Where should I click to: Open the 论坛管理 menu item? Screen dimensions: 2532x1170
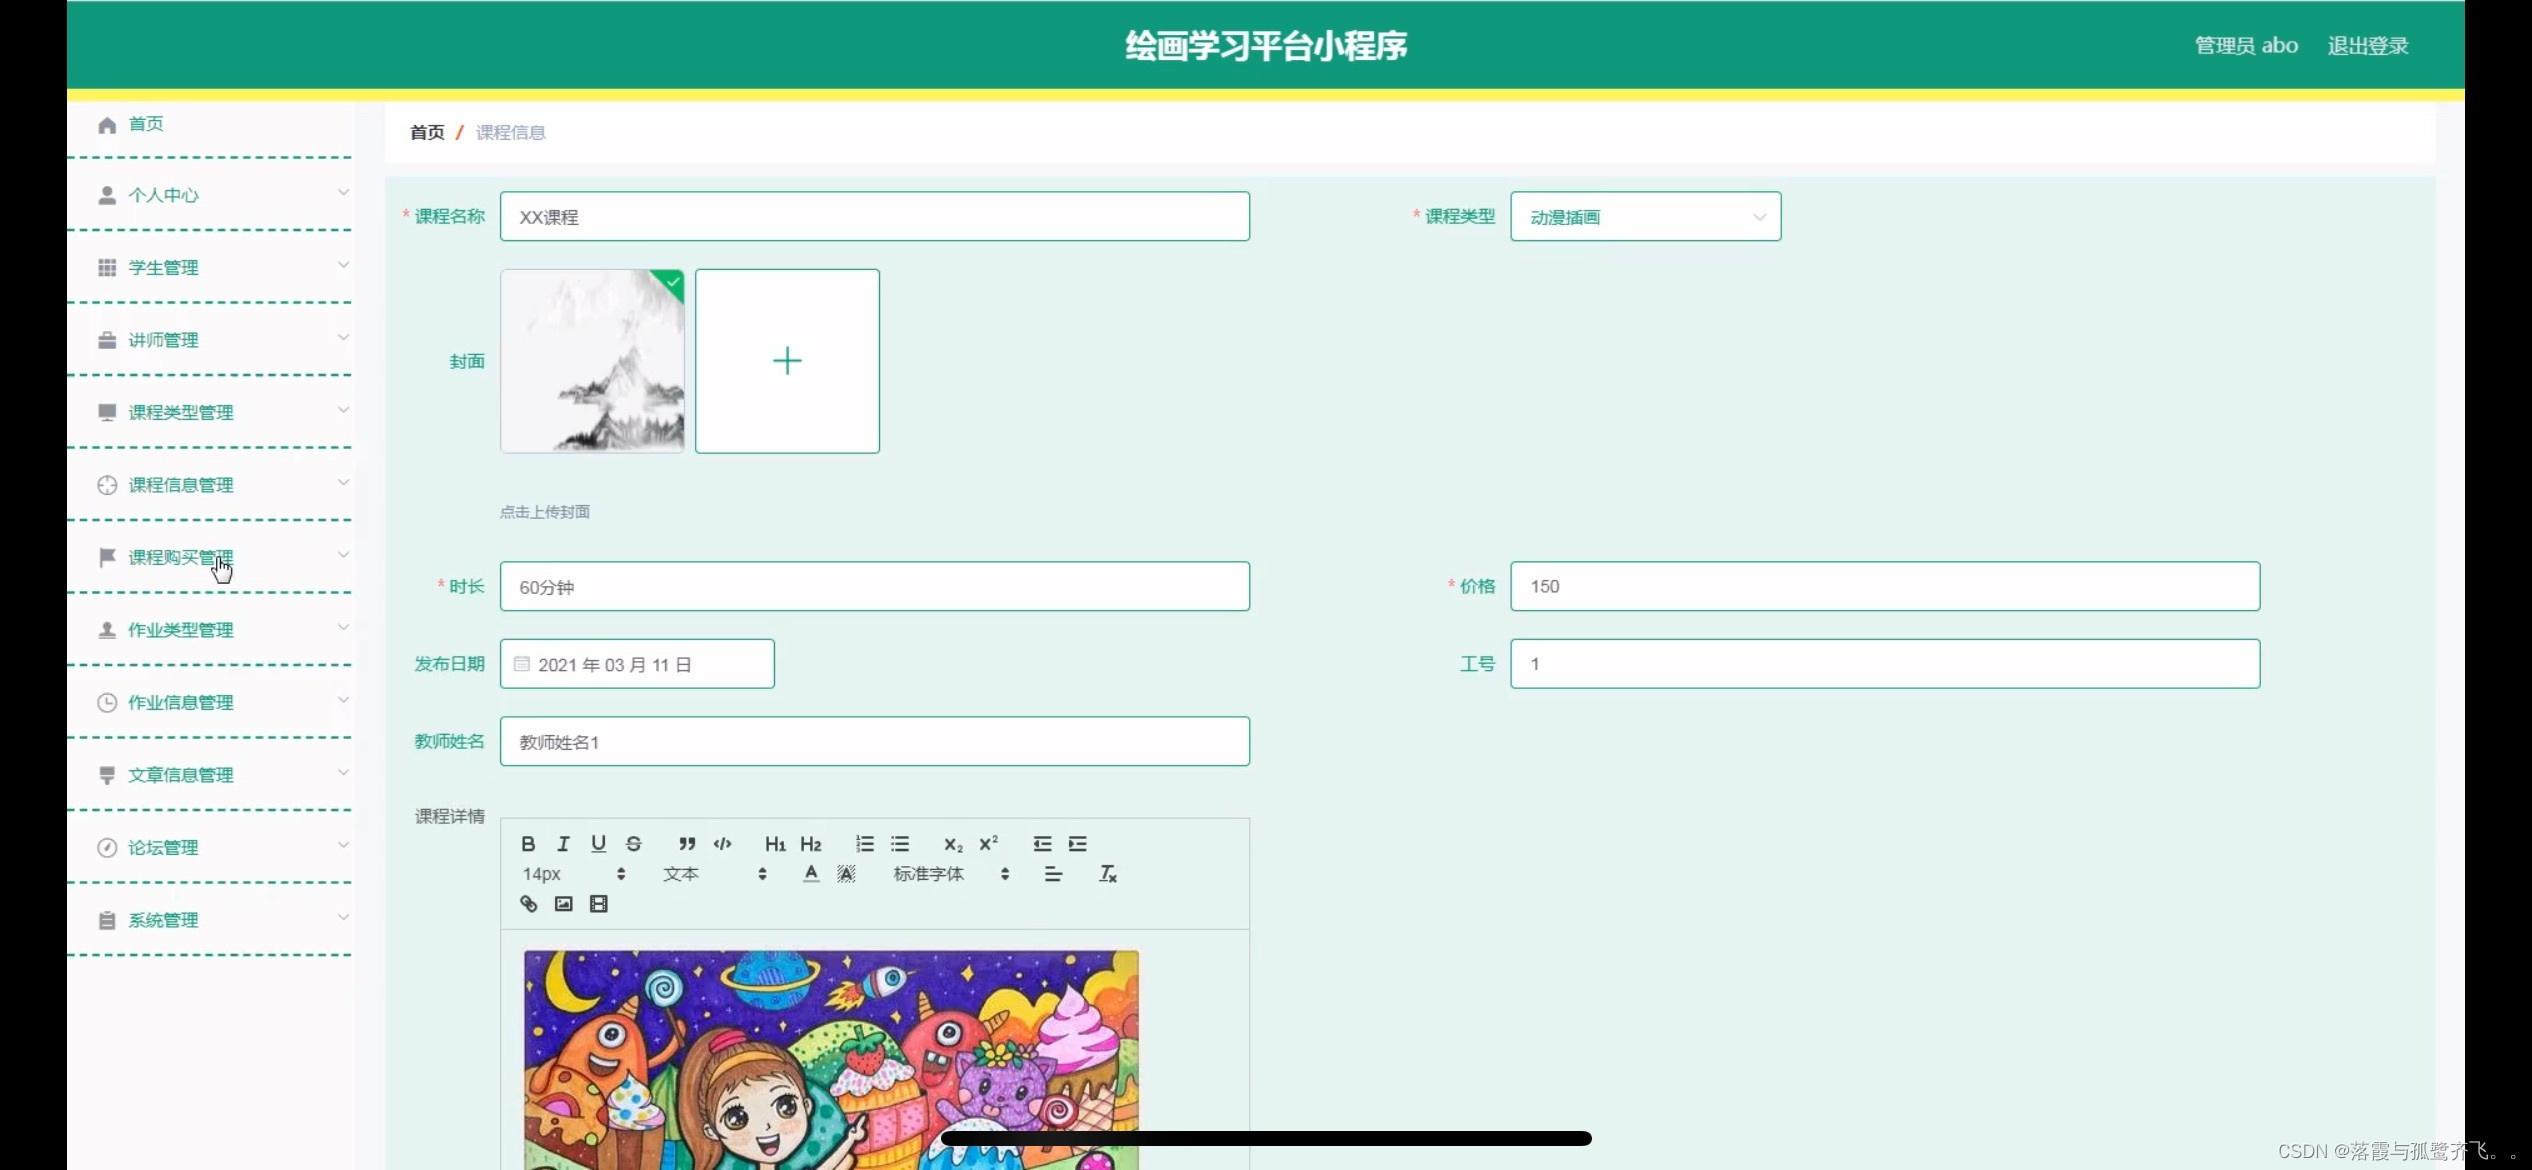click(210, 847)
